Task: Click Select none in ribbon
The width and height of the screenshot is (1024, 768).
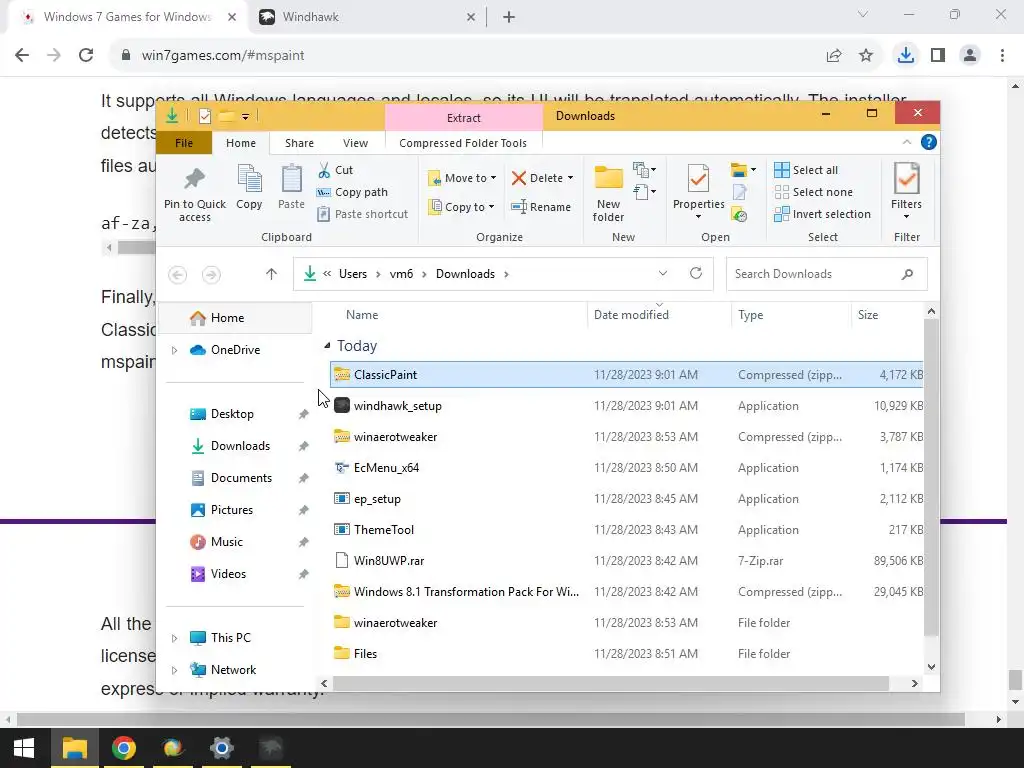Action: coord(814,192)
